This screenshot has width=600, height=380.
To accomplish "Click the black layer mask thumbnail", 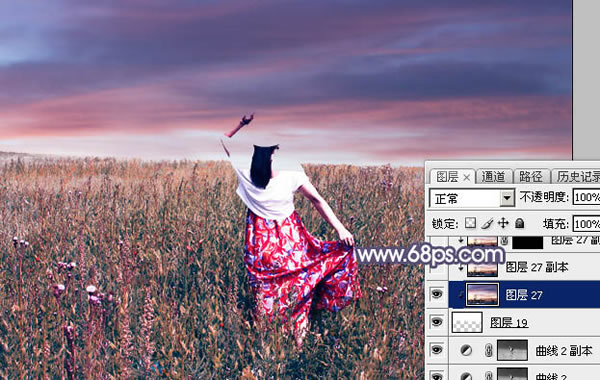I will click(x=527, y=242).
